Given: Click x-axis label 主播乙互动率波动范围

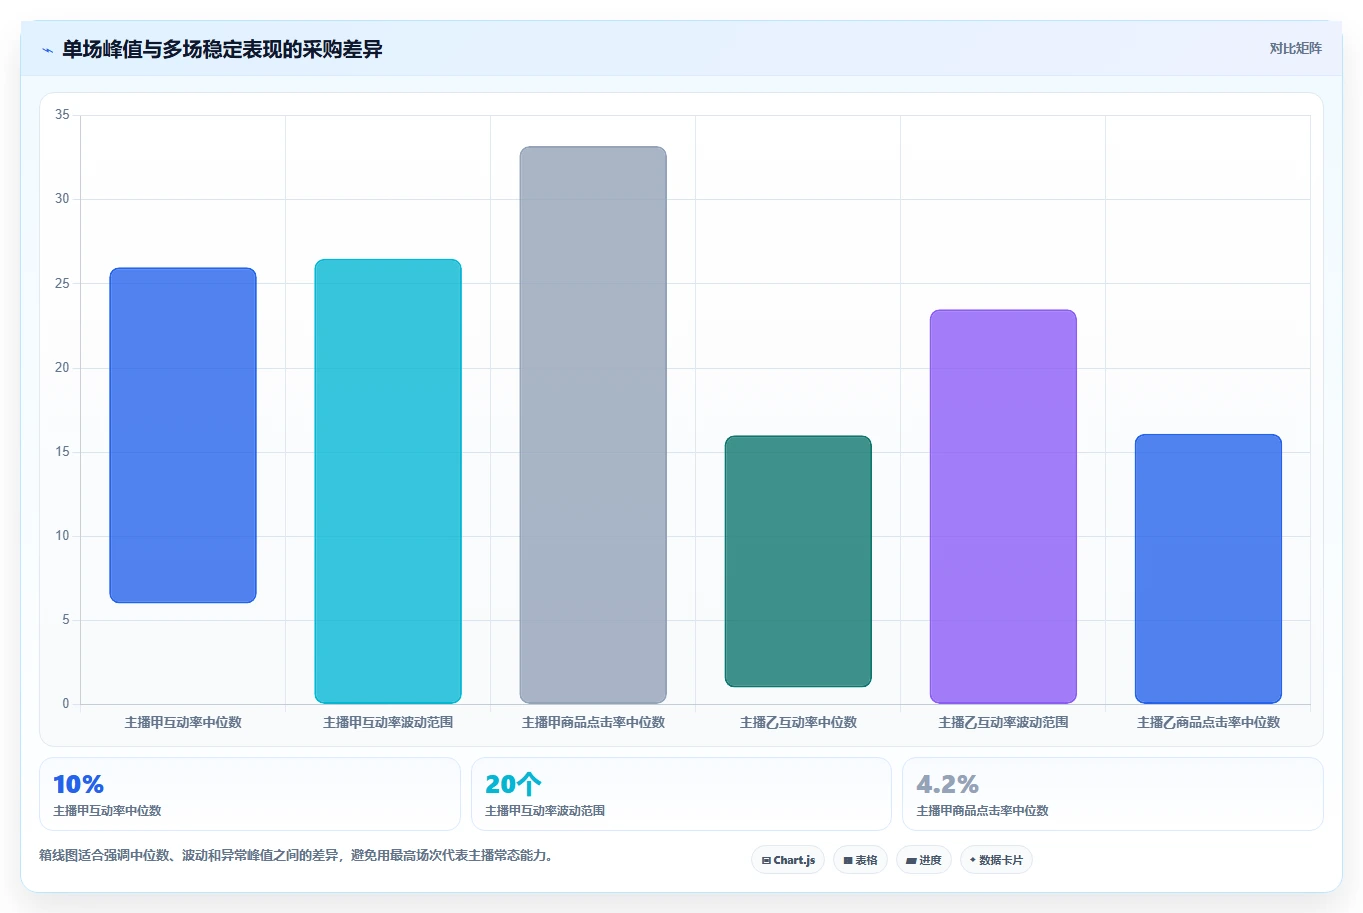Looking at the screenshot, I should [1003, 722].
